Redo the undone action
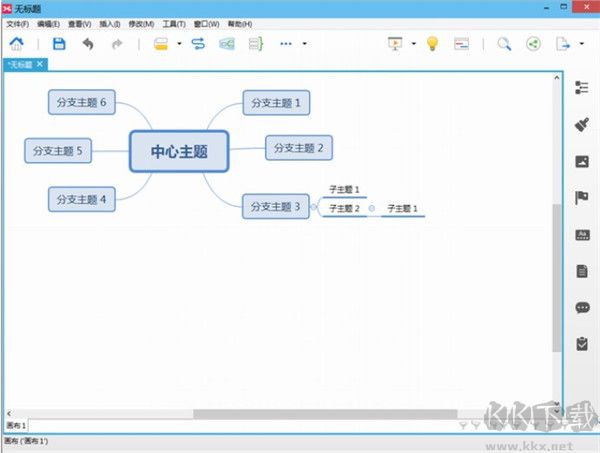Image resolution: width=600 pixels, height=453 pixels. [117, 44]
